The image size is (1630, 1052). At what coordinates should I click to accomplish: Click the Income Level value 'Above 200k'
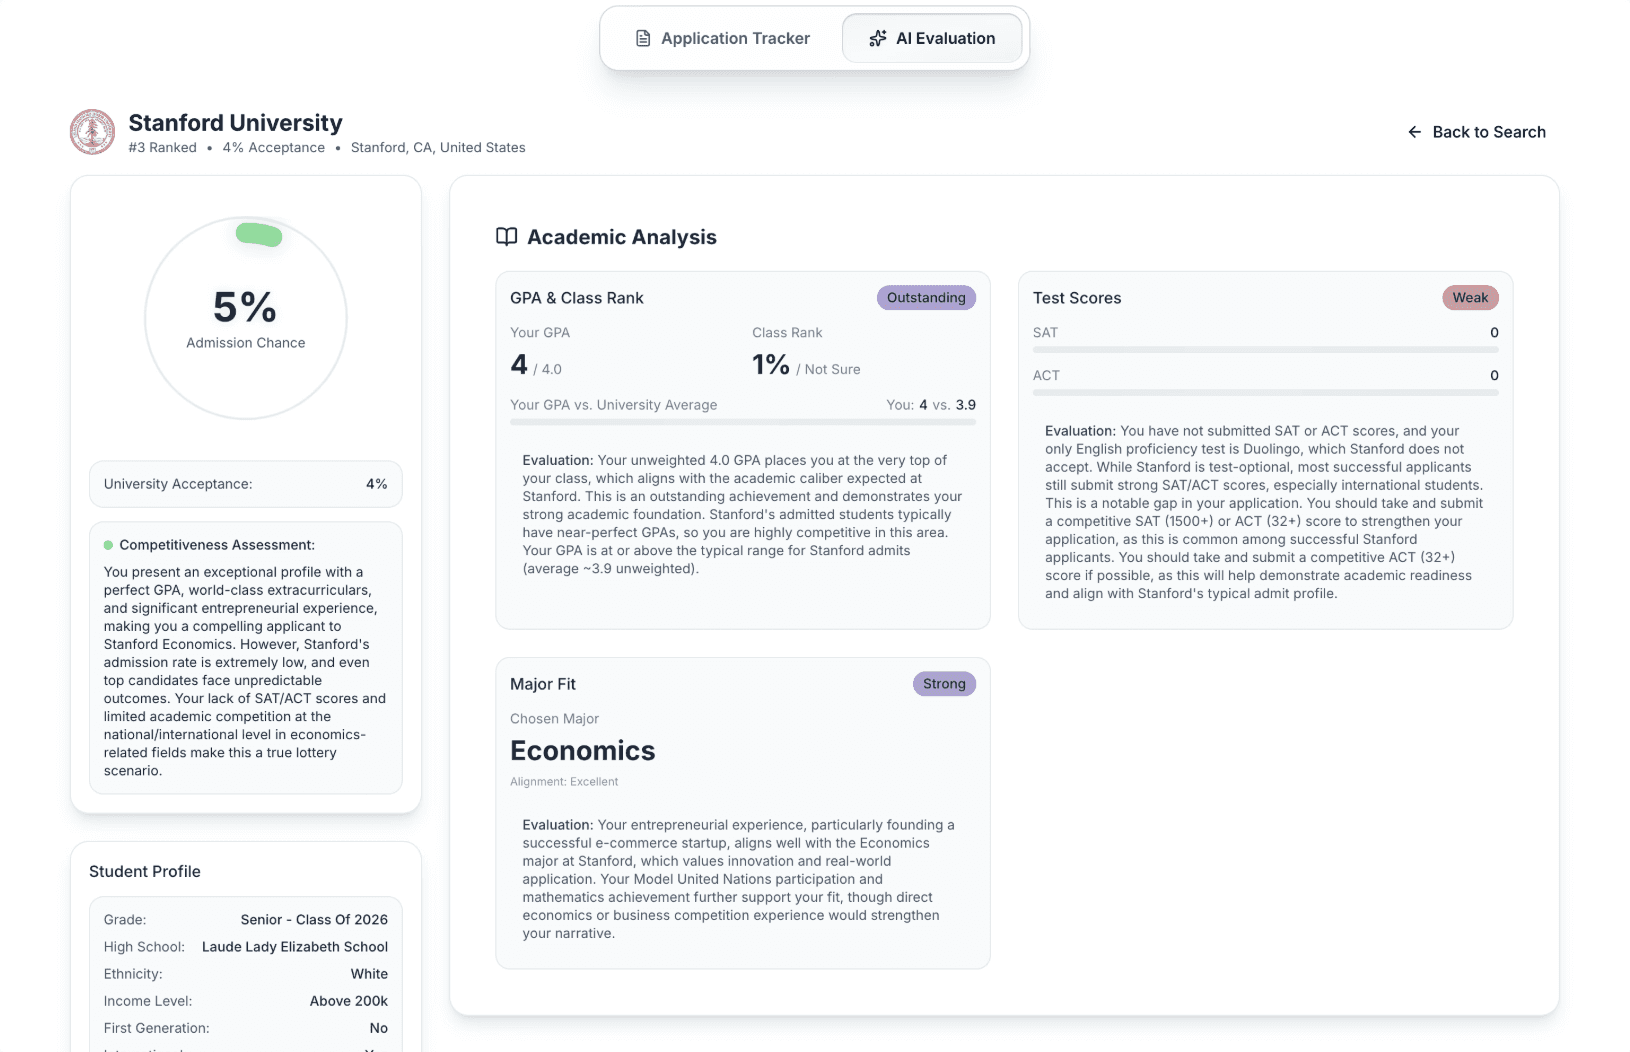click(349, 1001)
